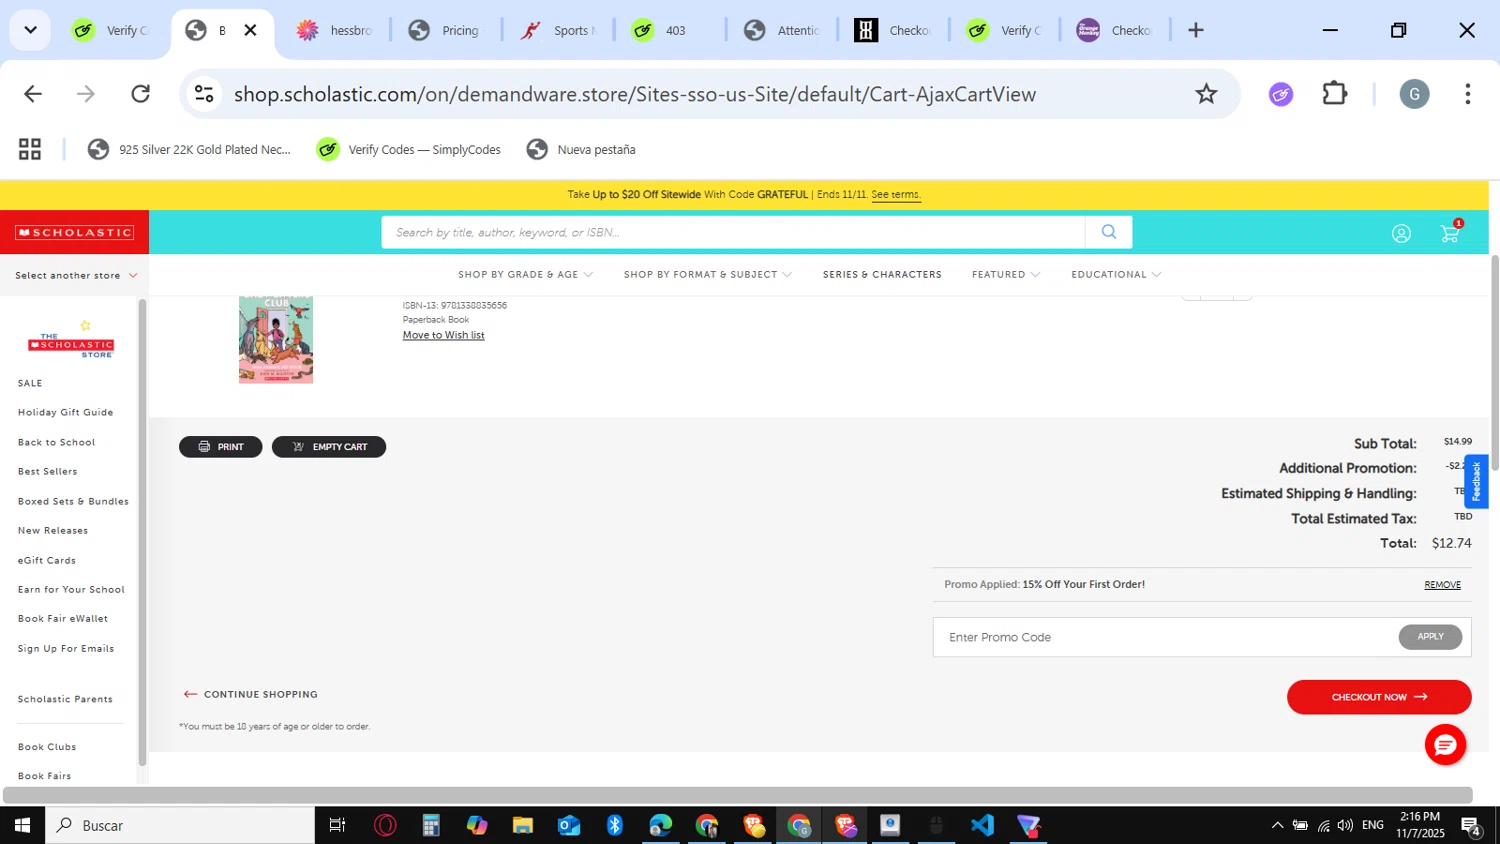Open Holiday Gift Guide in sidebar
Screen dimensions: 1500x844
point(65,412)
